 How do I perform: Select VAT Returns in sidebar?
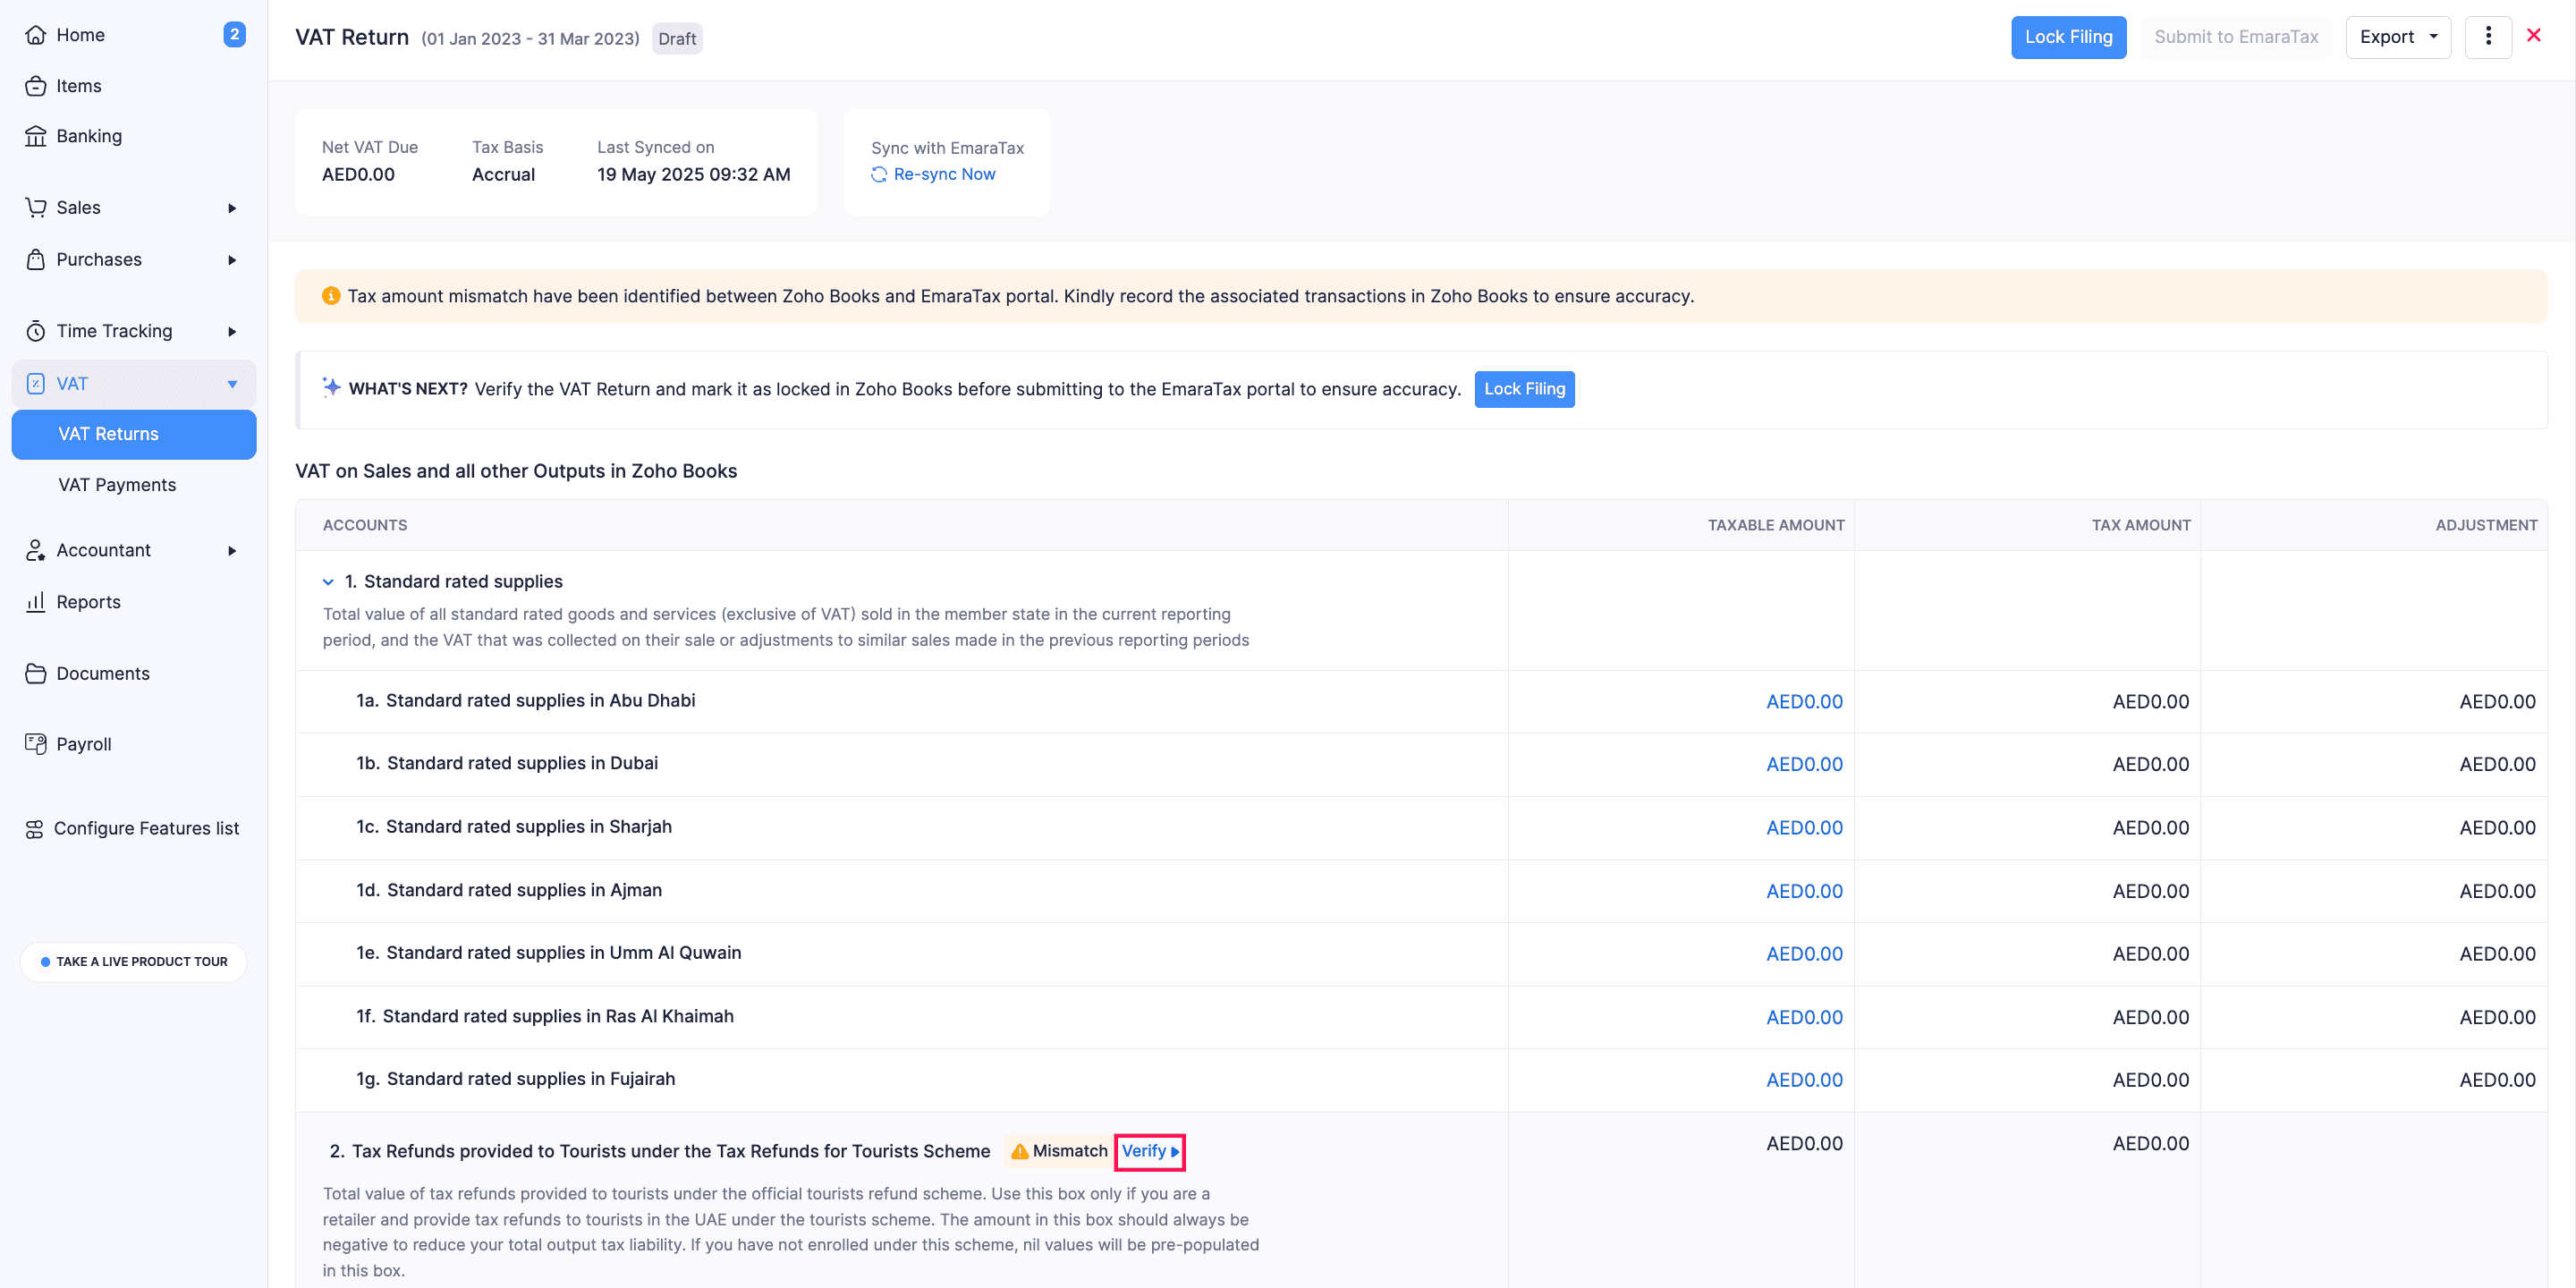click(109, 434)
